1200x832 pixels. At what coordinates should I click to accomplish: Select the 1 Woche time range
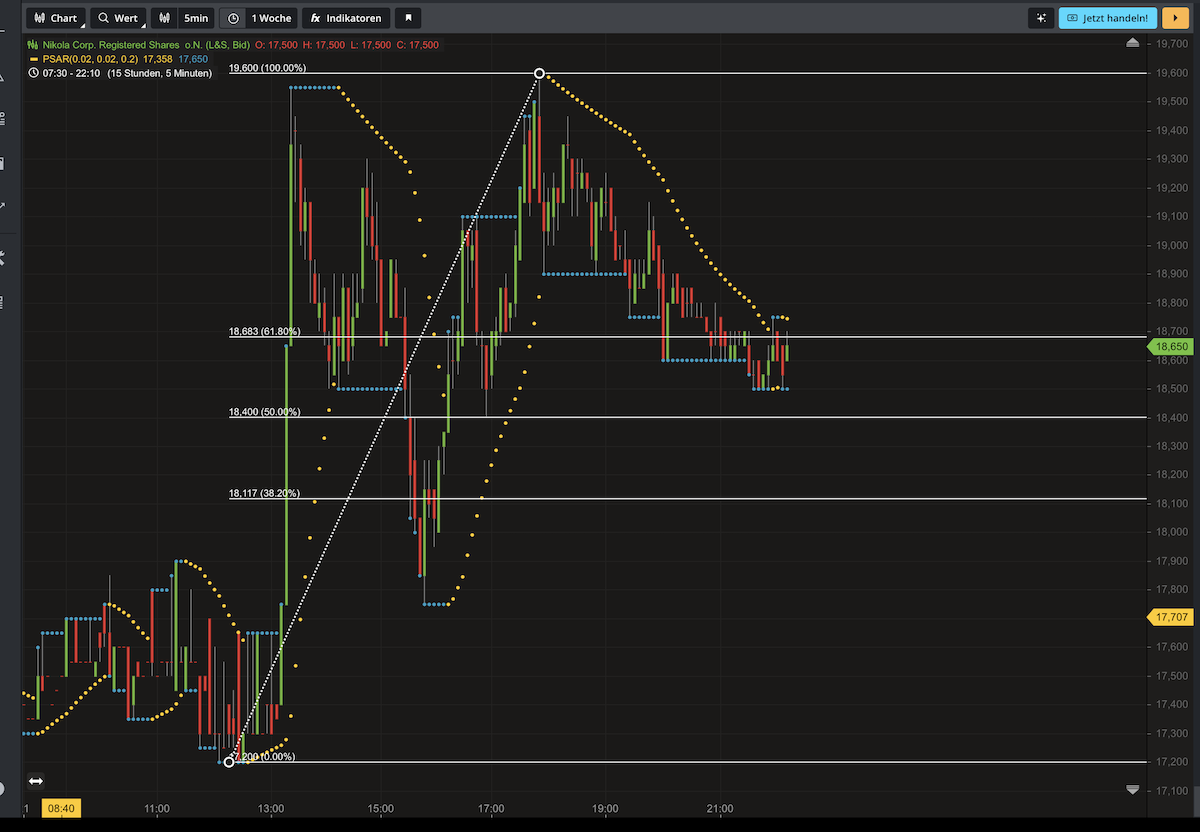(x=272, y=18)
